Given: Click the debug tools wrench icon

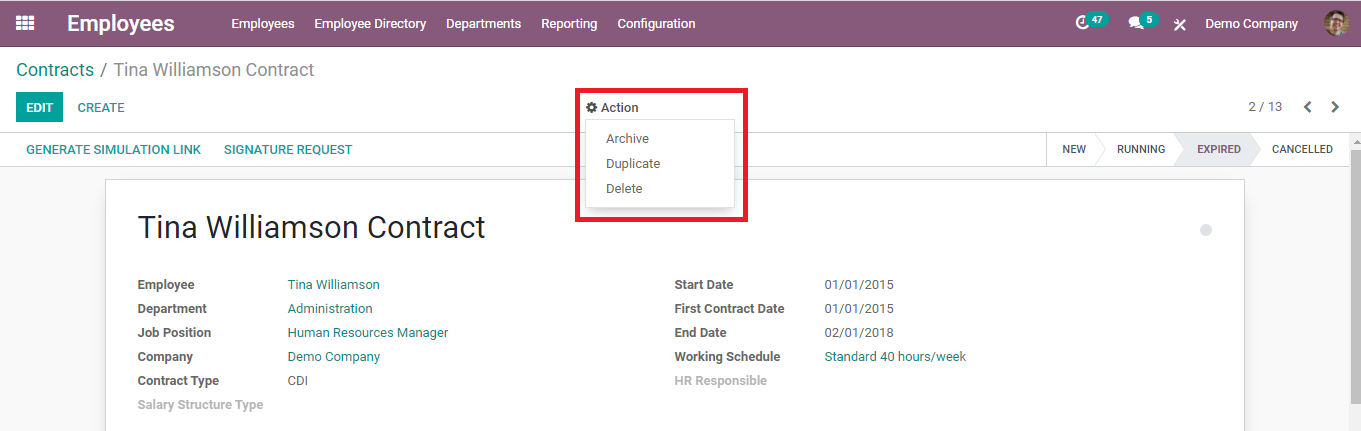Looking at the screenshot, I should 1180,24.
